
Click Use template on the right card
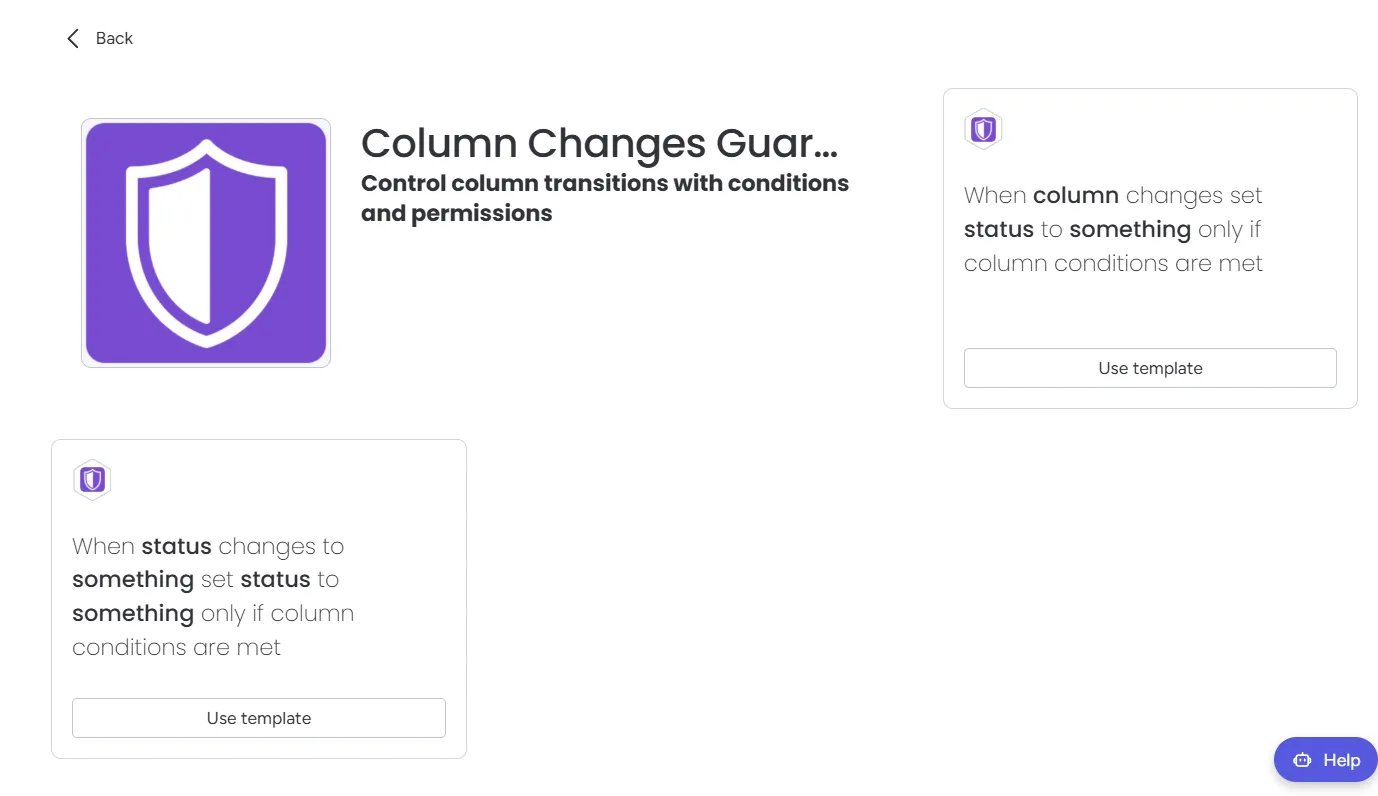(1149, 368)
